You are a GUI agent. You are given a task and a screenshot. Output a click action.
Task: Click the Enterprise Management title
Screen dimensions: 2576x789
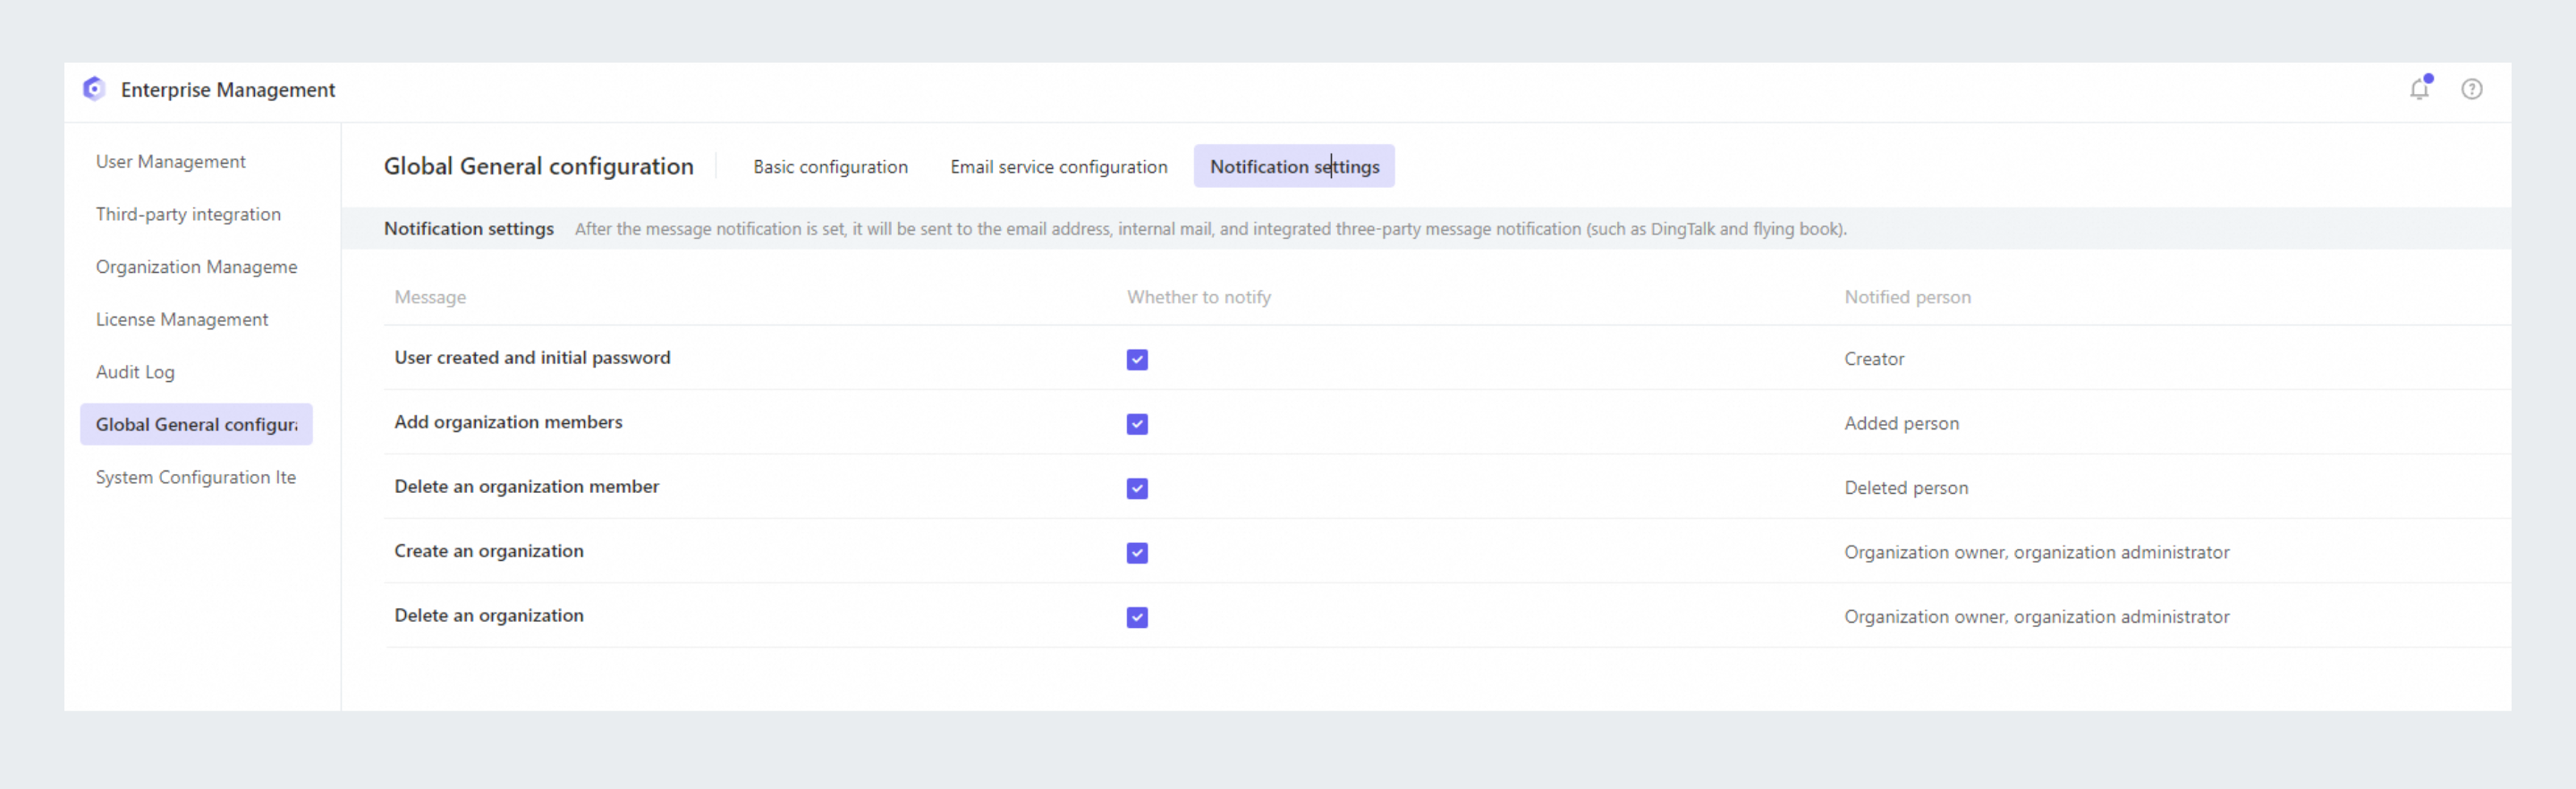click(228, 90)
